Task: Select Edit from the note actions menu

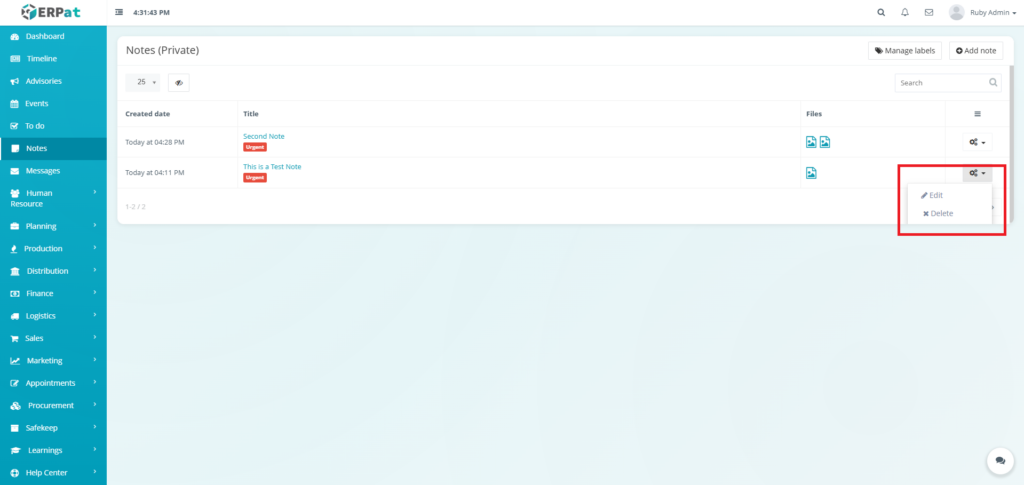Action: [x=932, y=195]
